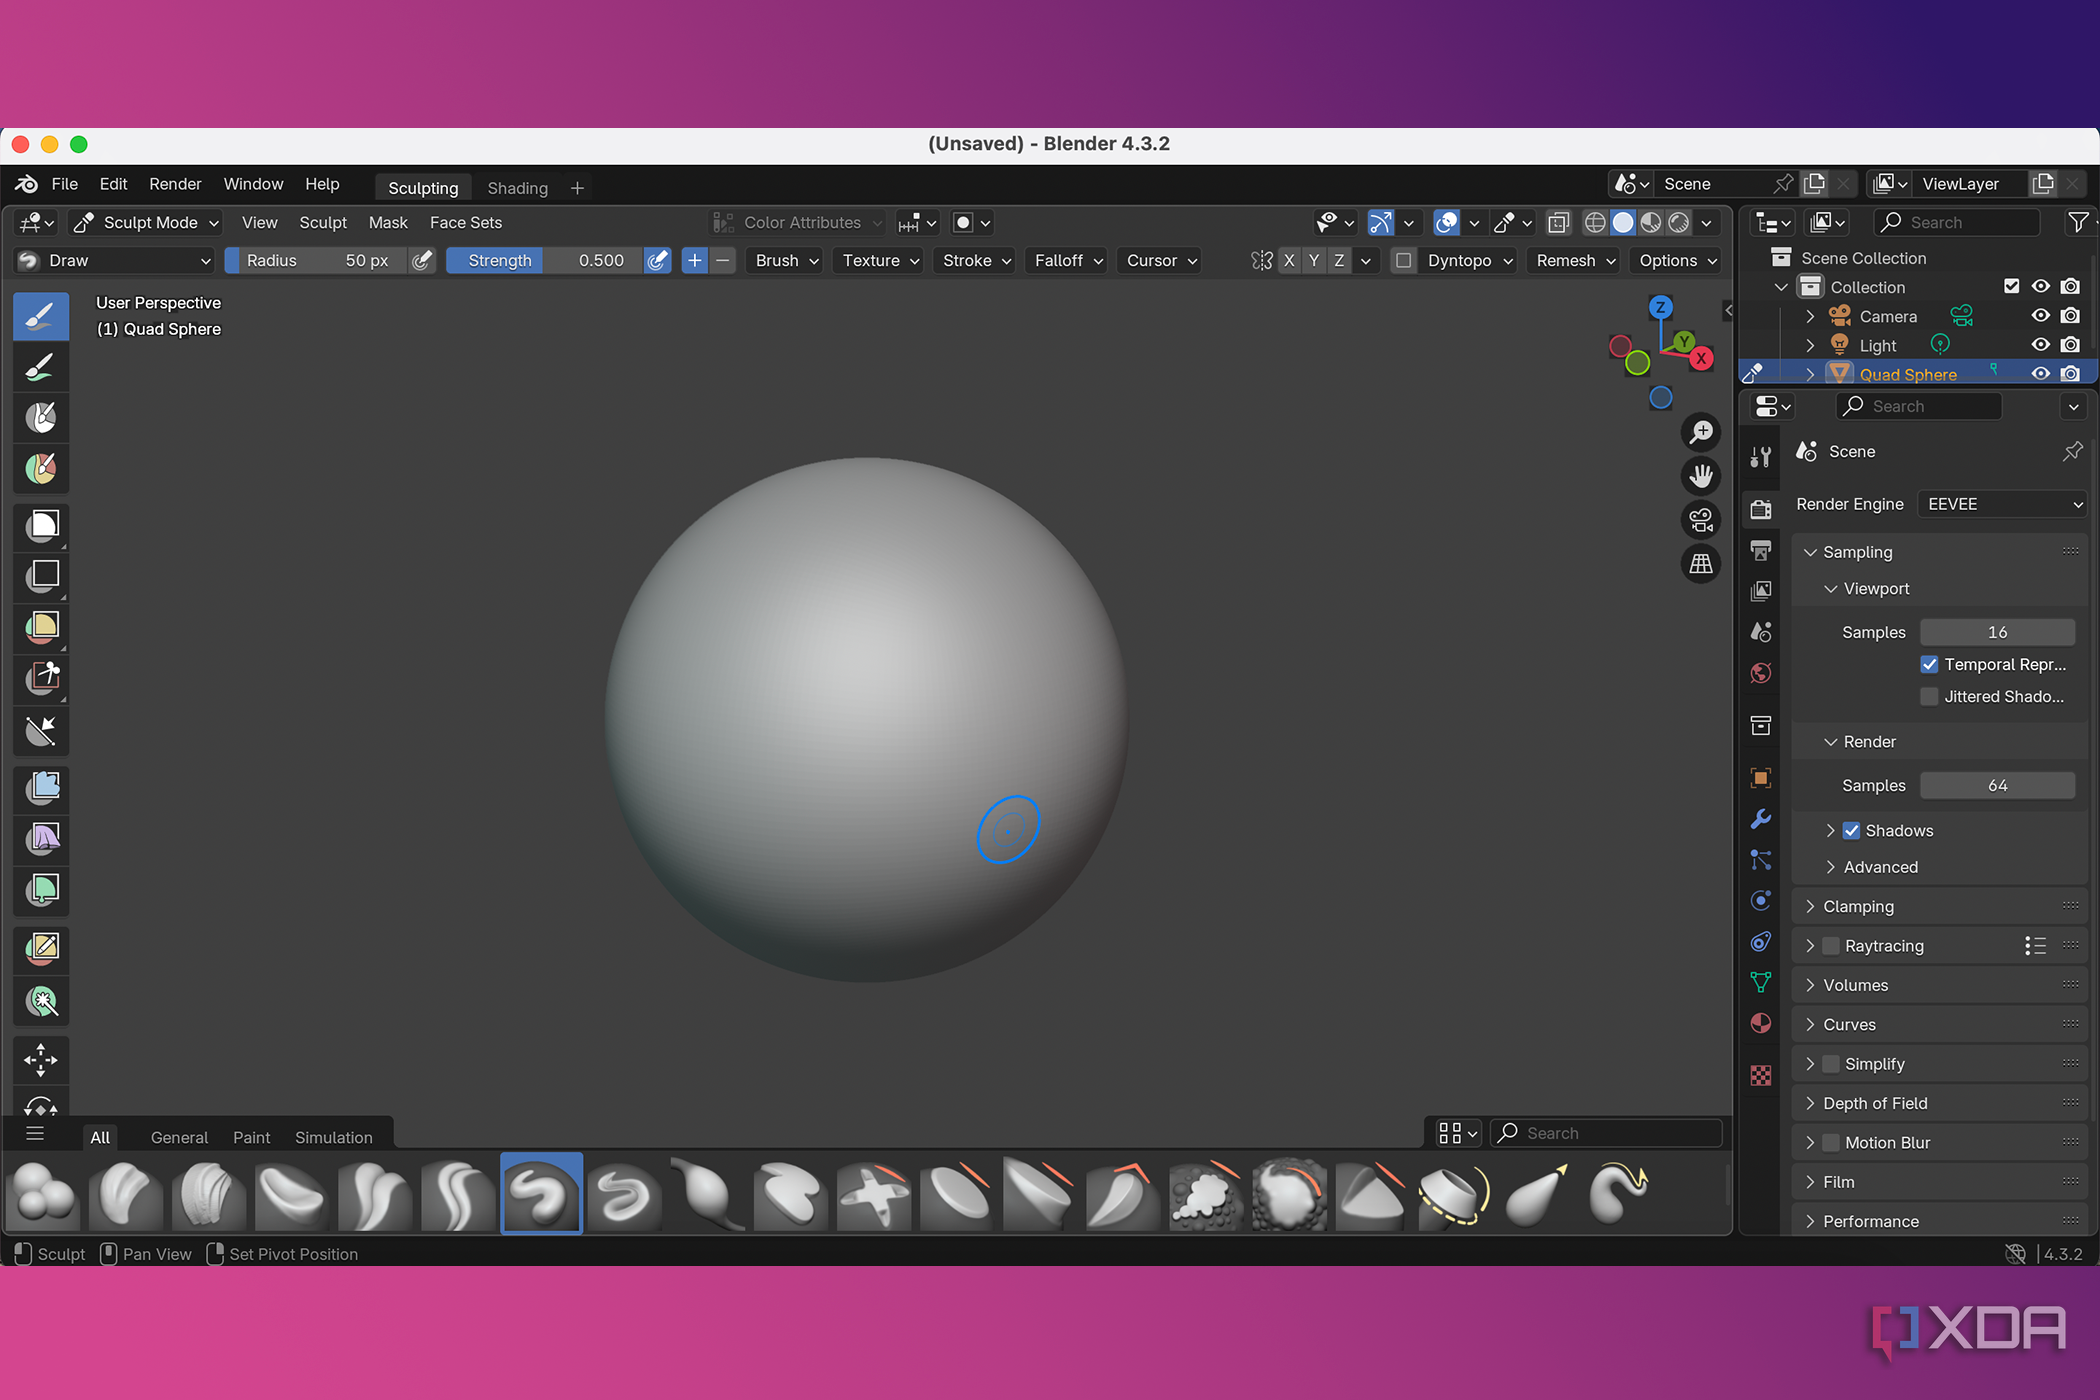2100x1400 pixels.
Task: Open the Texture properties checker tab
Action: tap(1761, 1075)
